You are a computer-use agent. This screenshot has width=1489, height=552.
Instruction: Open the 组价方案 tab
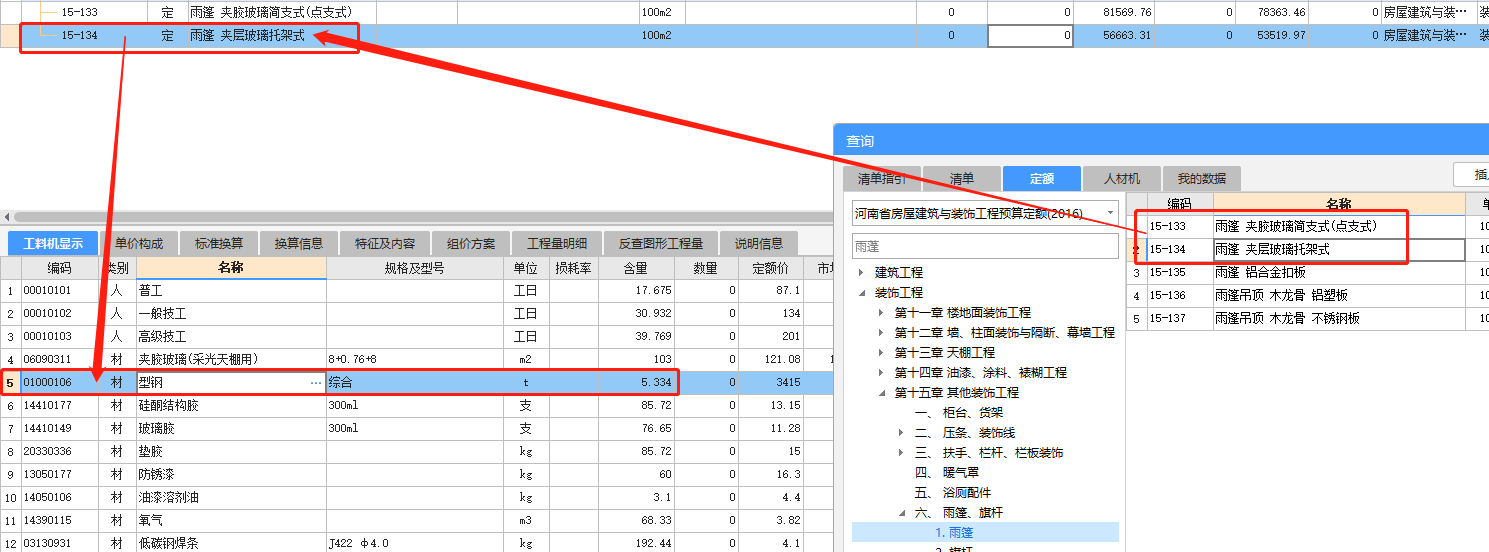[471, 243]
